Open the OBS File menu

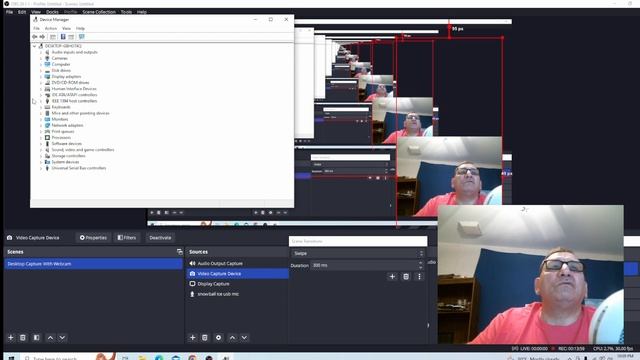pos(9,12)
